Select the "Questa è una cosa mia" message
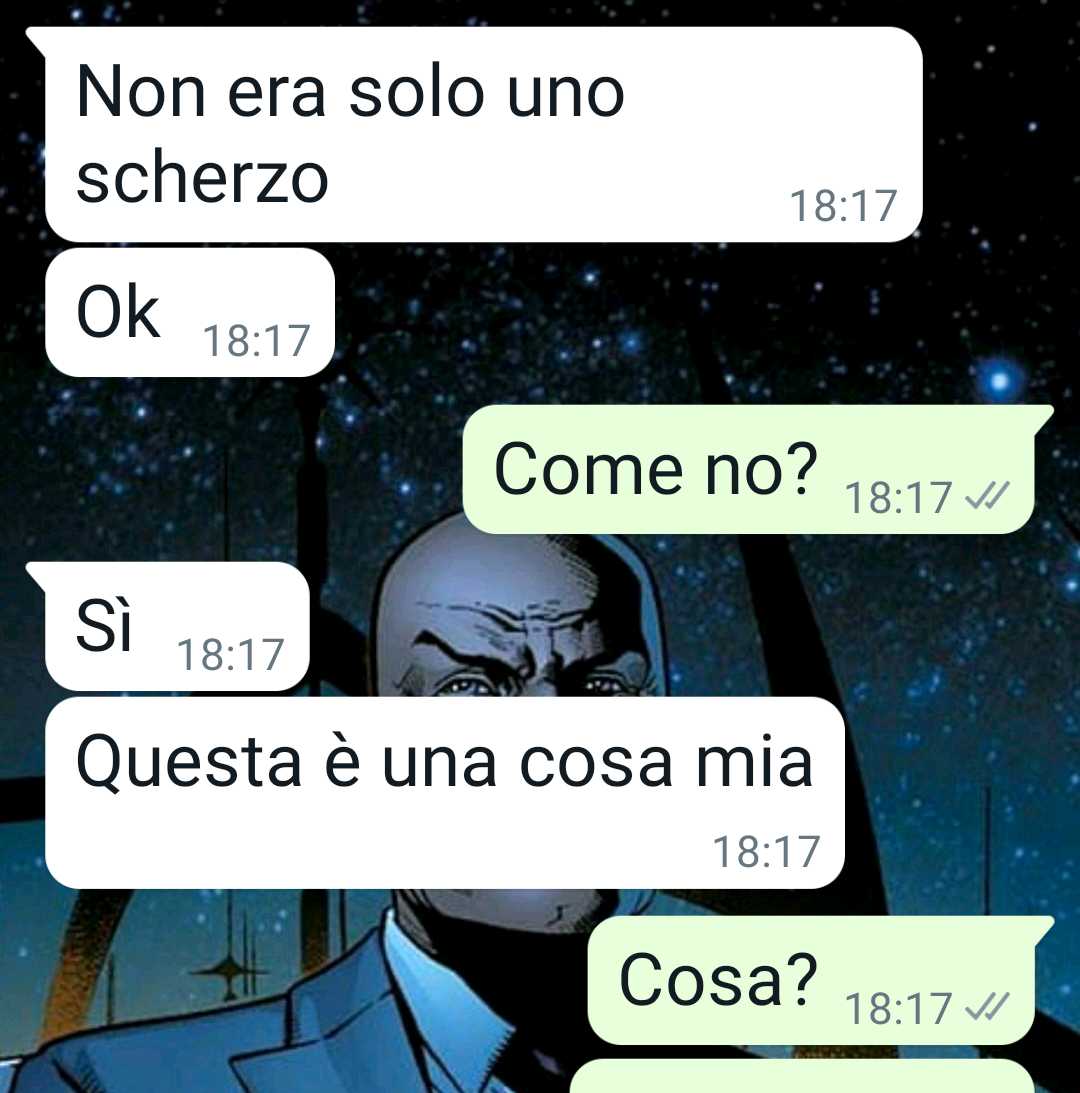The height and width of the screenshot is (1093, 1080). click(x=445, y=793)
